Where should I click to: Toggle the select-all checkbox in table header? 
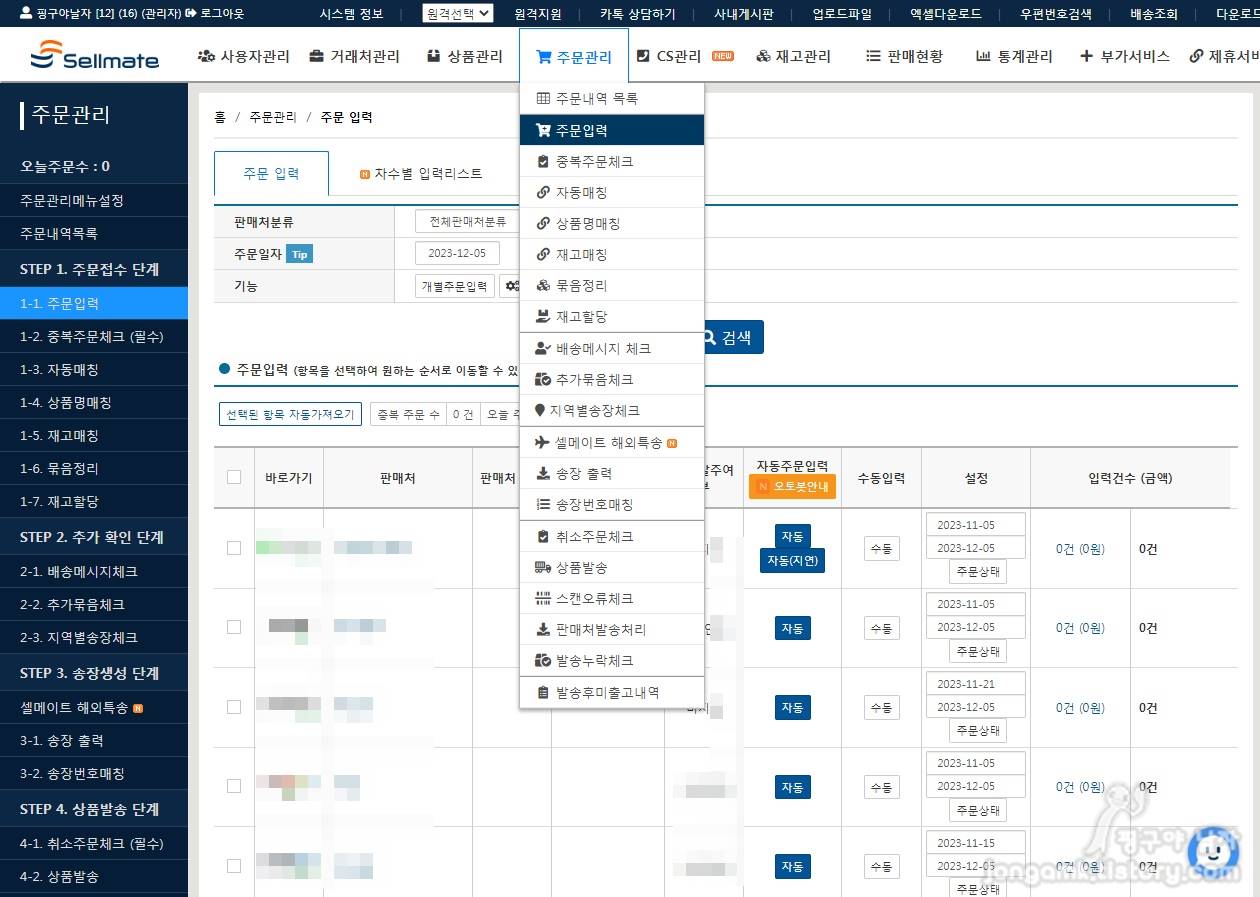click(x=234, y=477)
